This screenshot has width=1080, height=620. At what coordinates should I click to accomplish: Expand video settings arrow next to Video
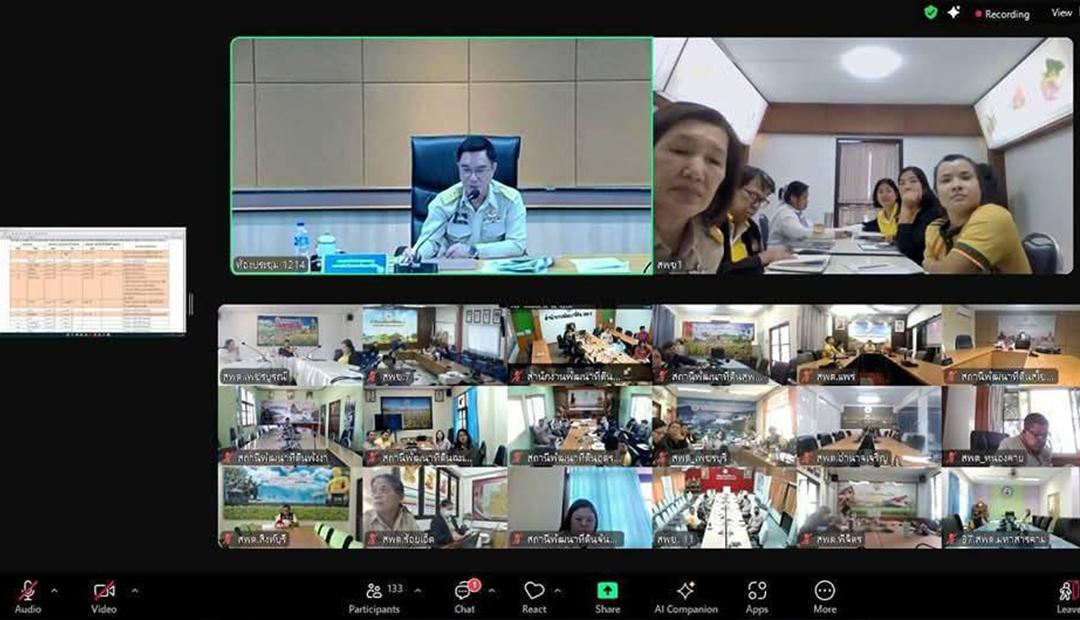click(134, 590)
